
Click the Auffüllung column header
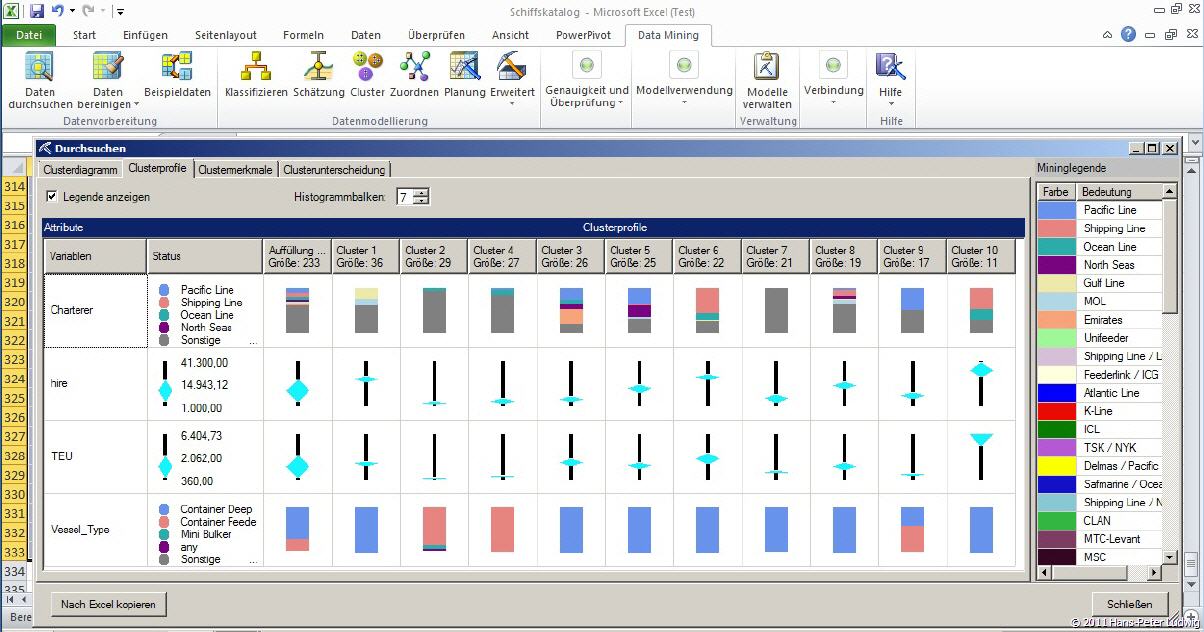tap(297, 256)
